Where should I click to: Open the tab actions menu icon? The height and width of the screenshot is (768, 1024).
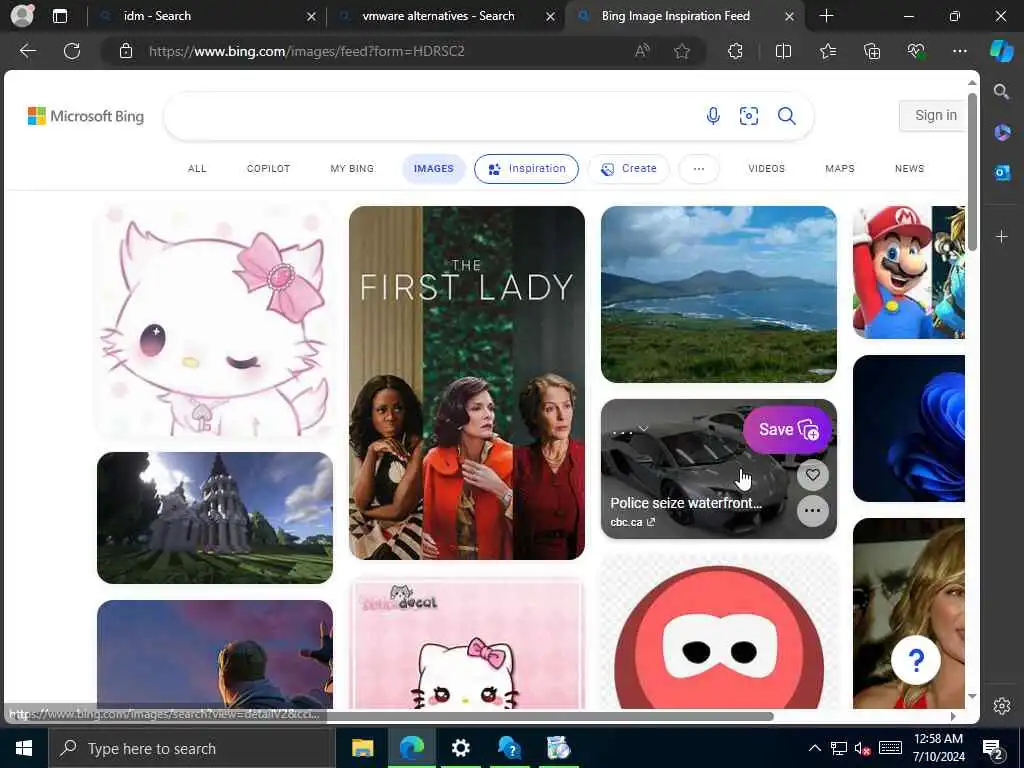pos(60,16)
